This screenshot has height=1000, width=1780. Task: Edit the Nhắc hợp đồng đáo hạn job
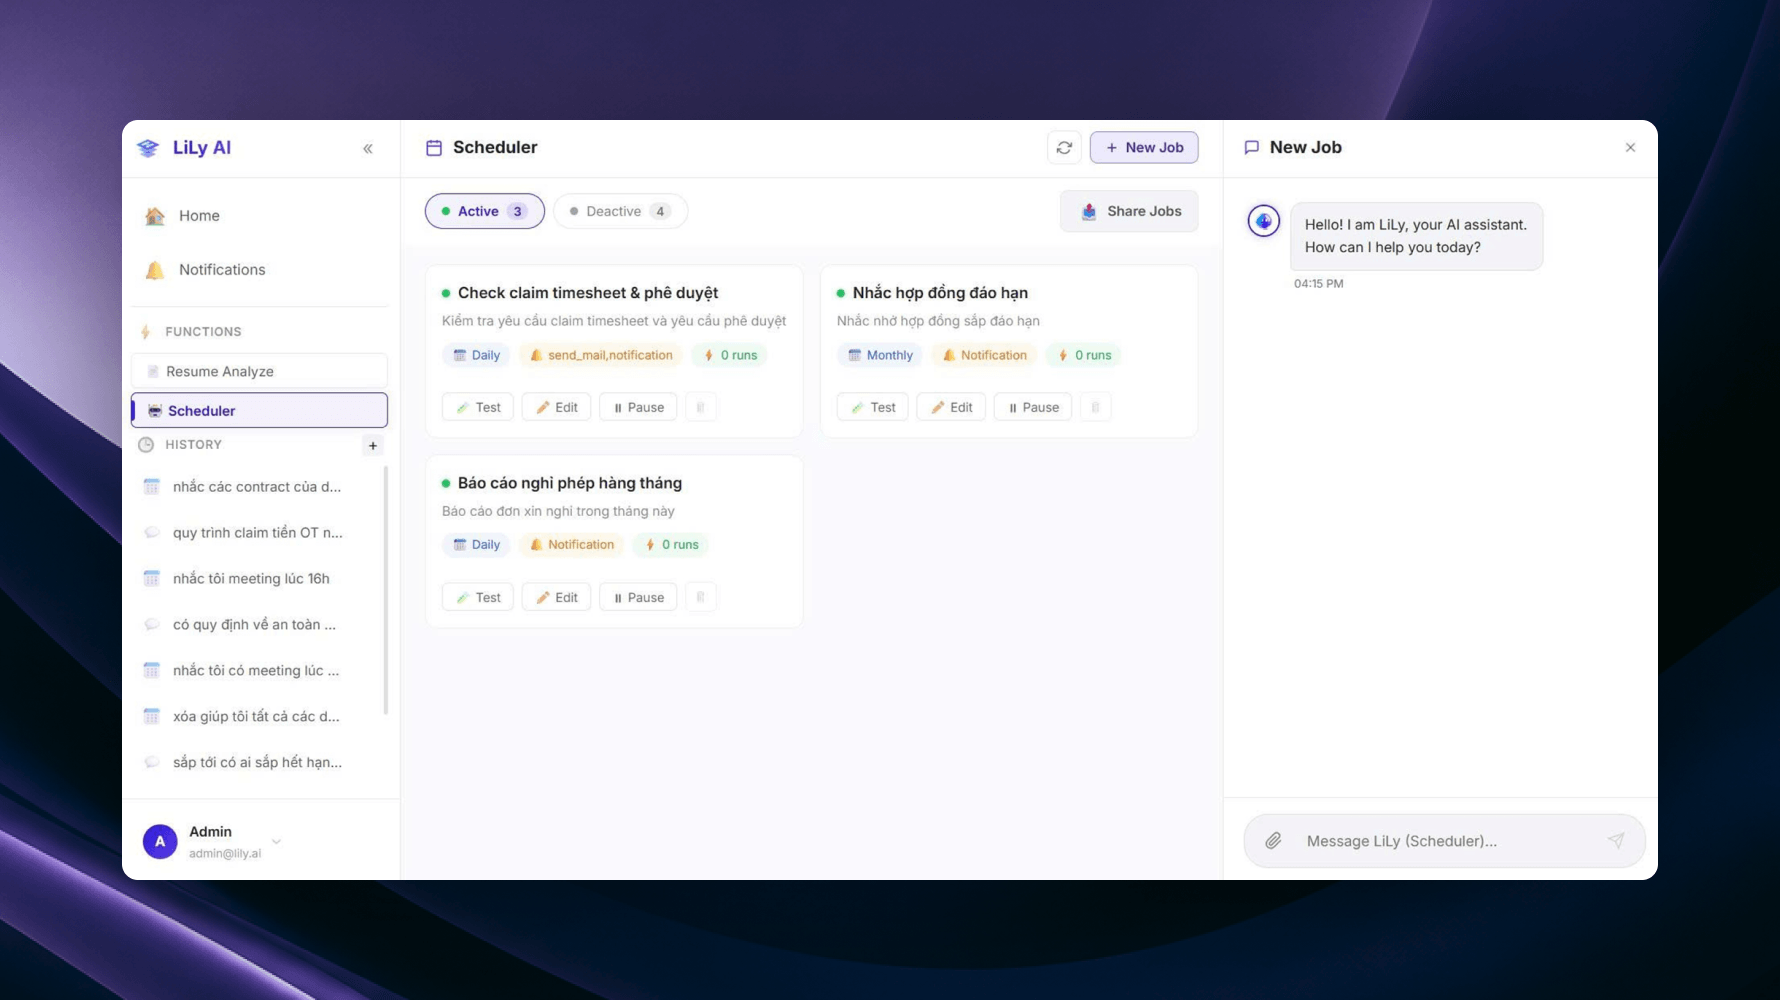(x=952, y=407)
